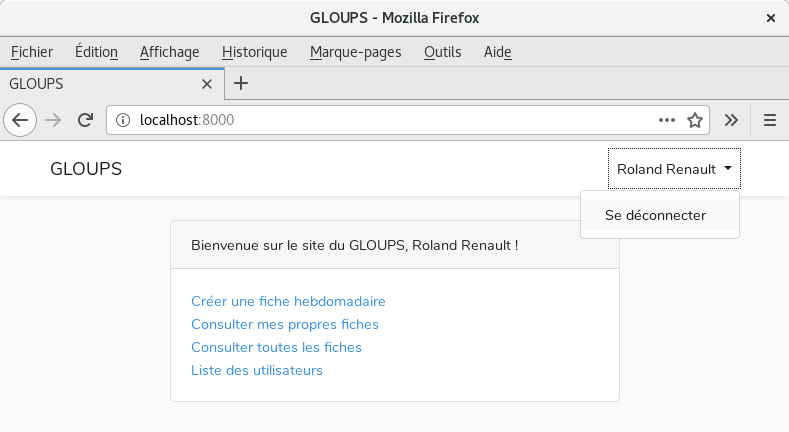Follow the Liste des utilisateurs link
789x432 pixels.
[x=257, y=370]
